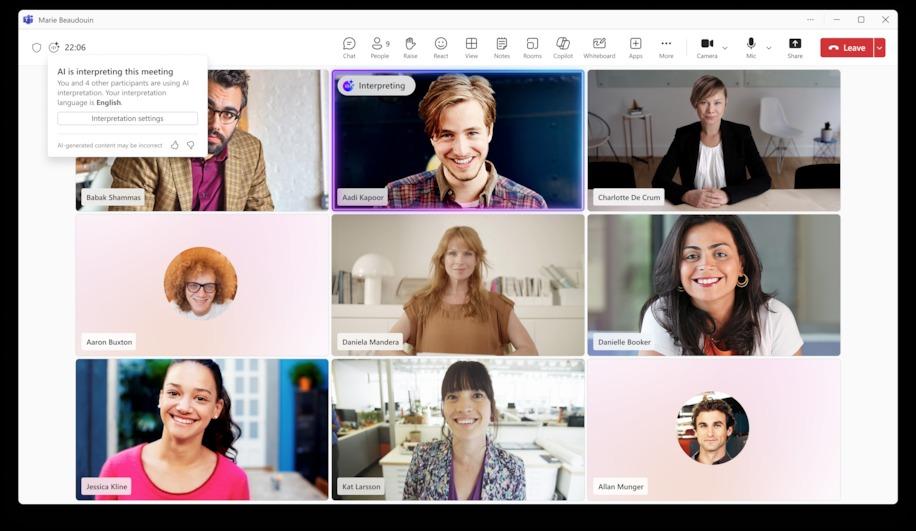Click the Teams logo in title bar
This screenshot has width=916, height=531.
coord(28,19)
